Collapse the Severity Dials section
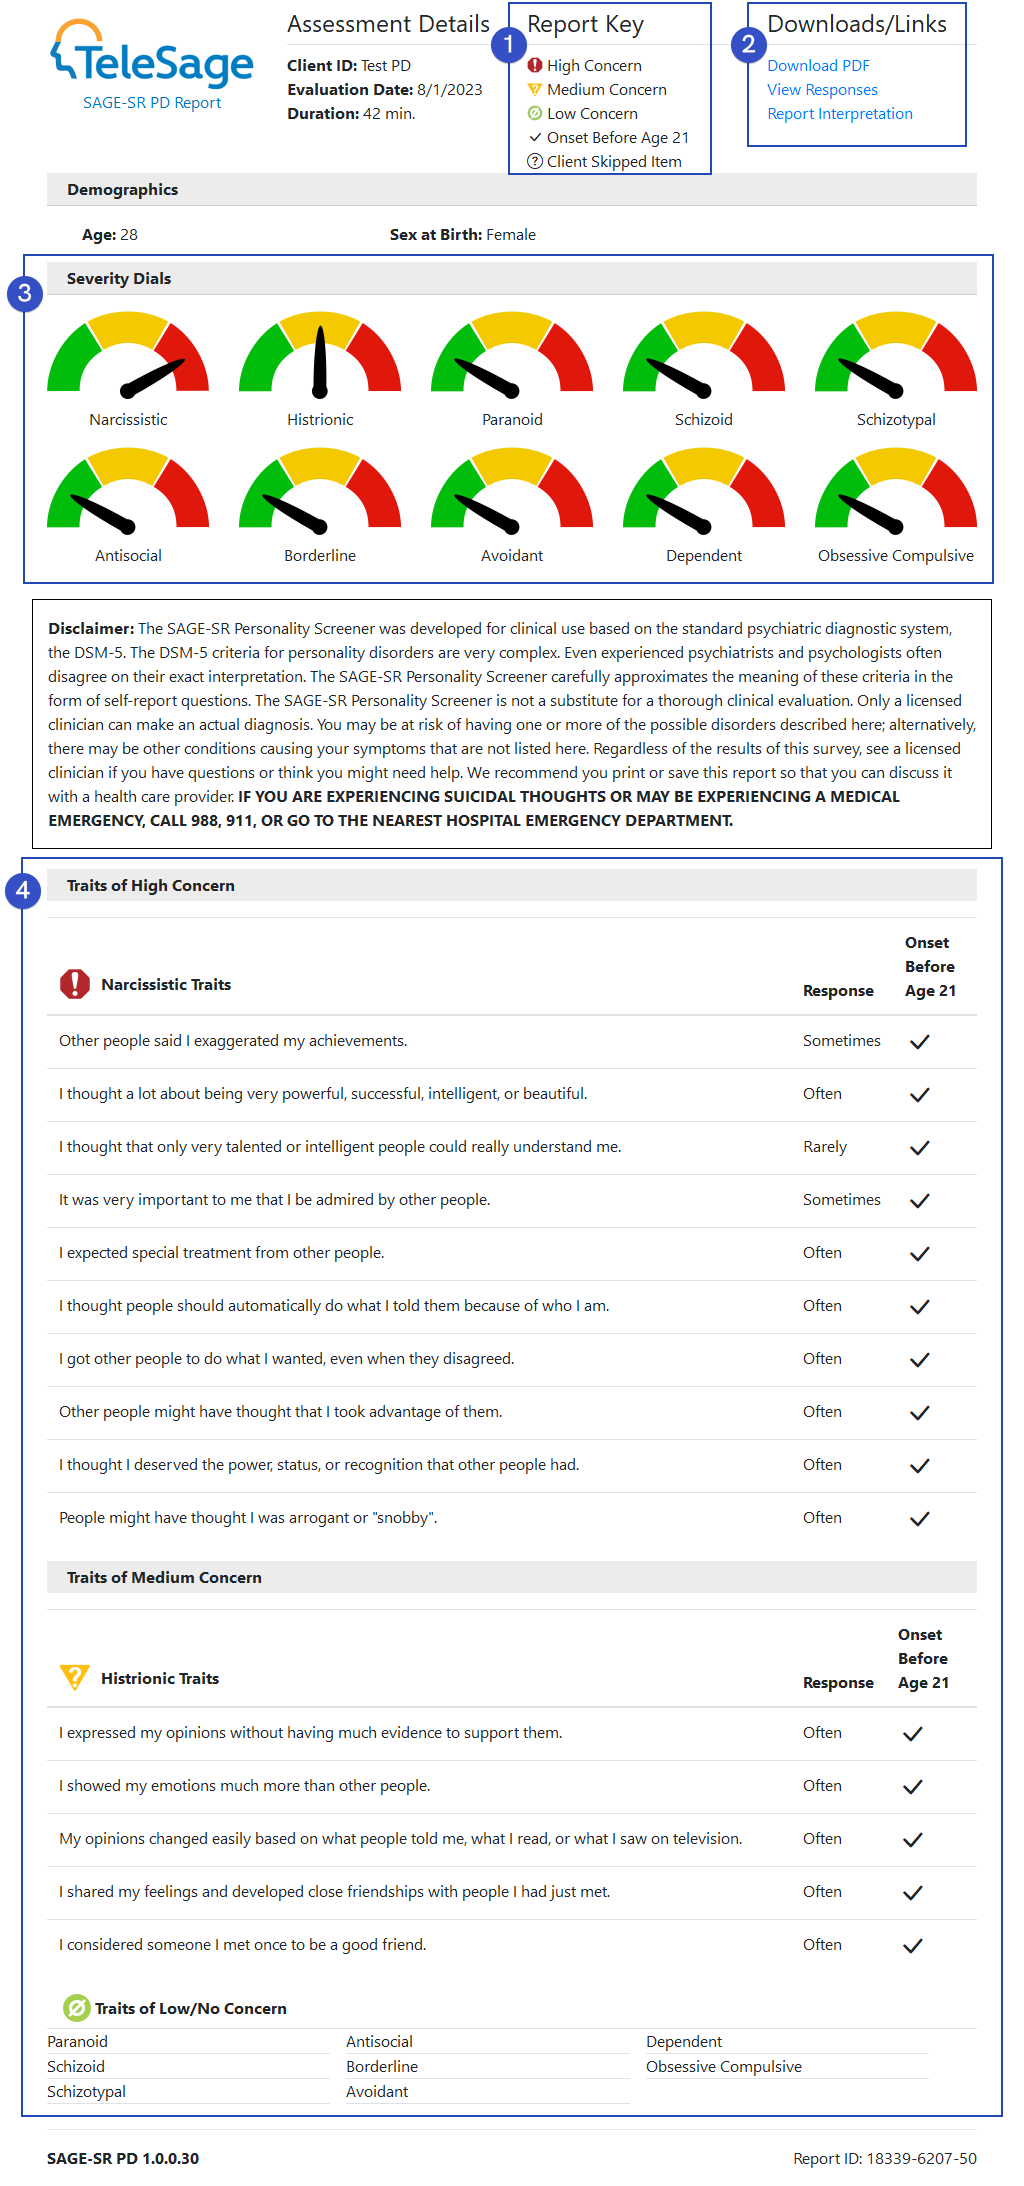1024x2186 pixels. [x=119, y=278]
